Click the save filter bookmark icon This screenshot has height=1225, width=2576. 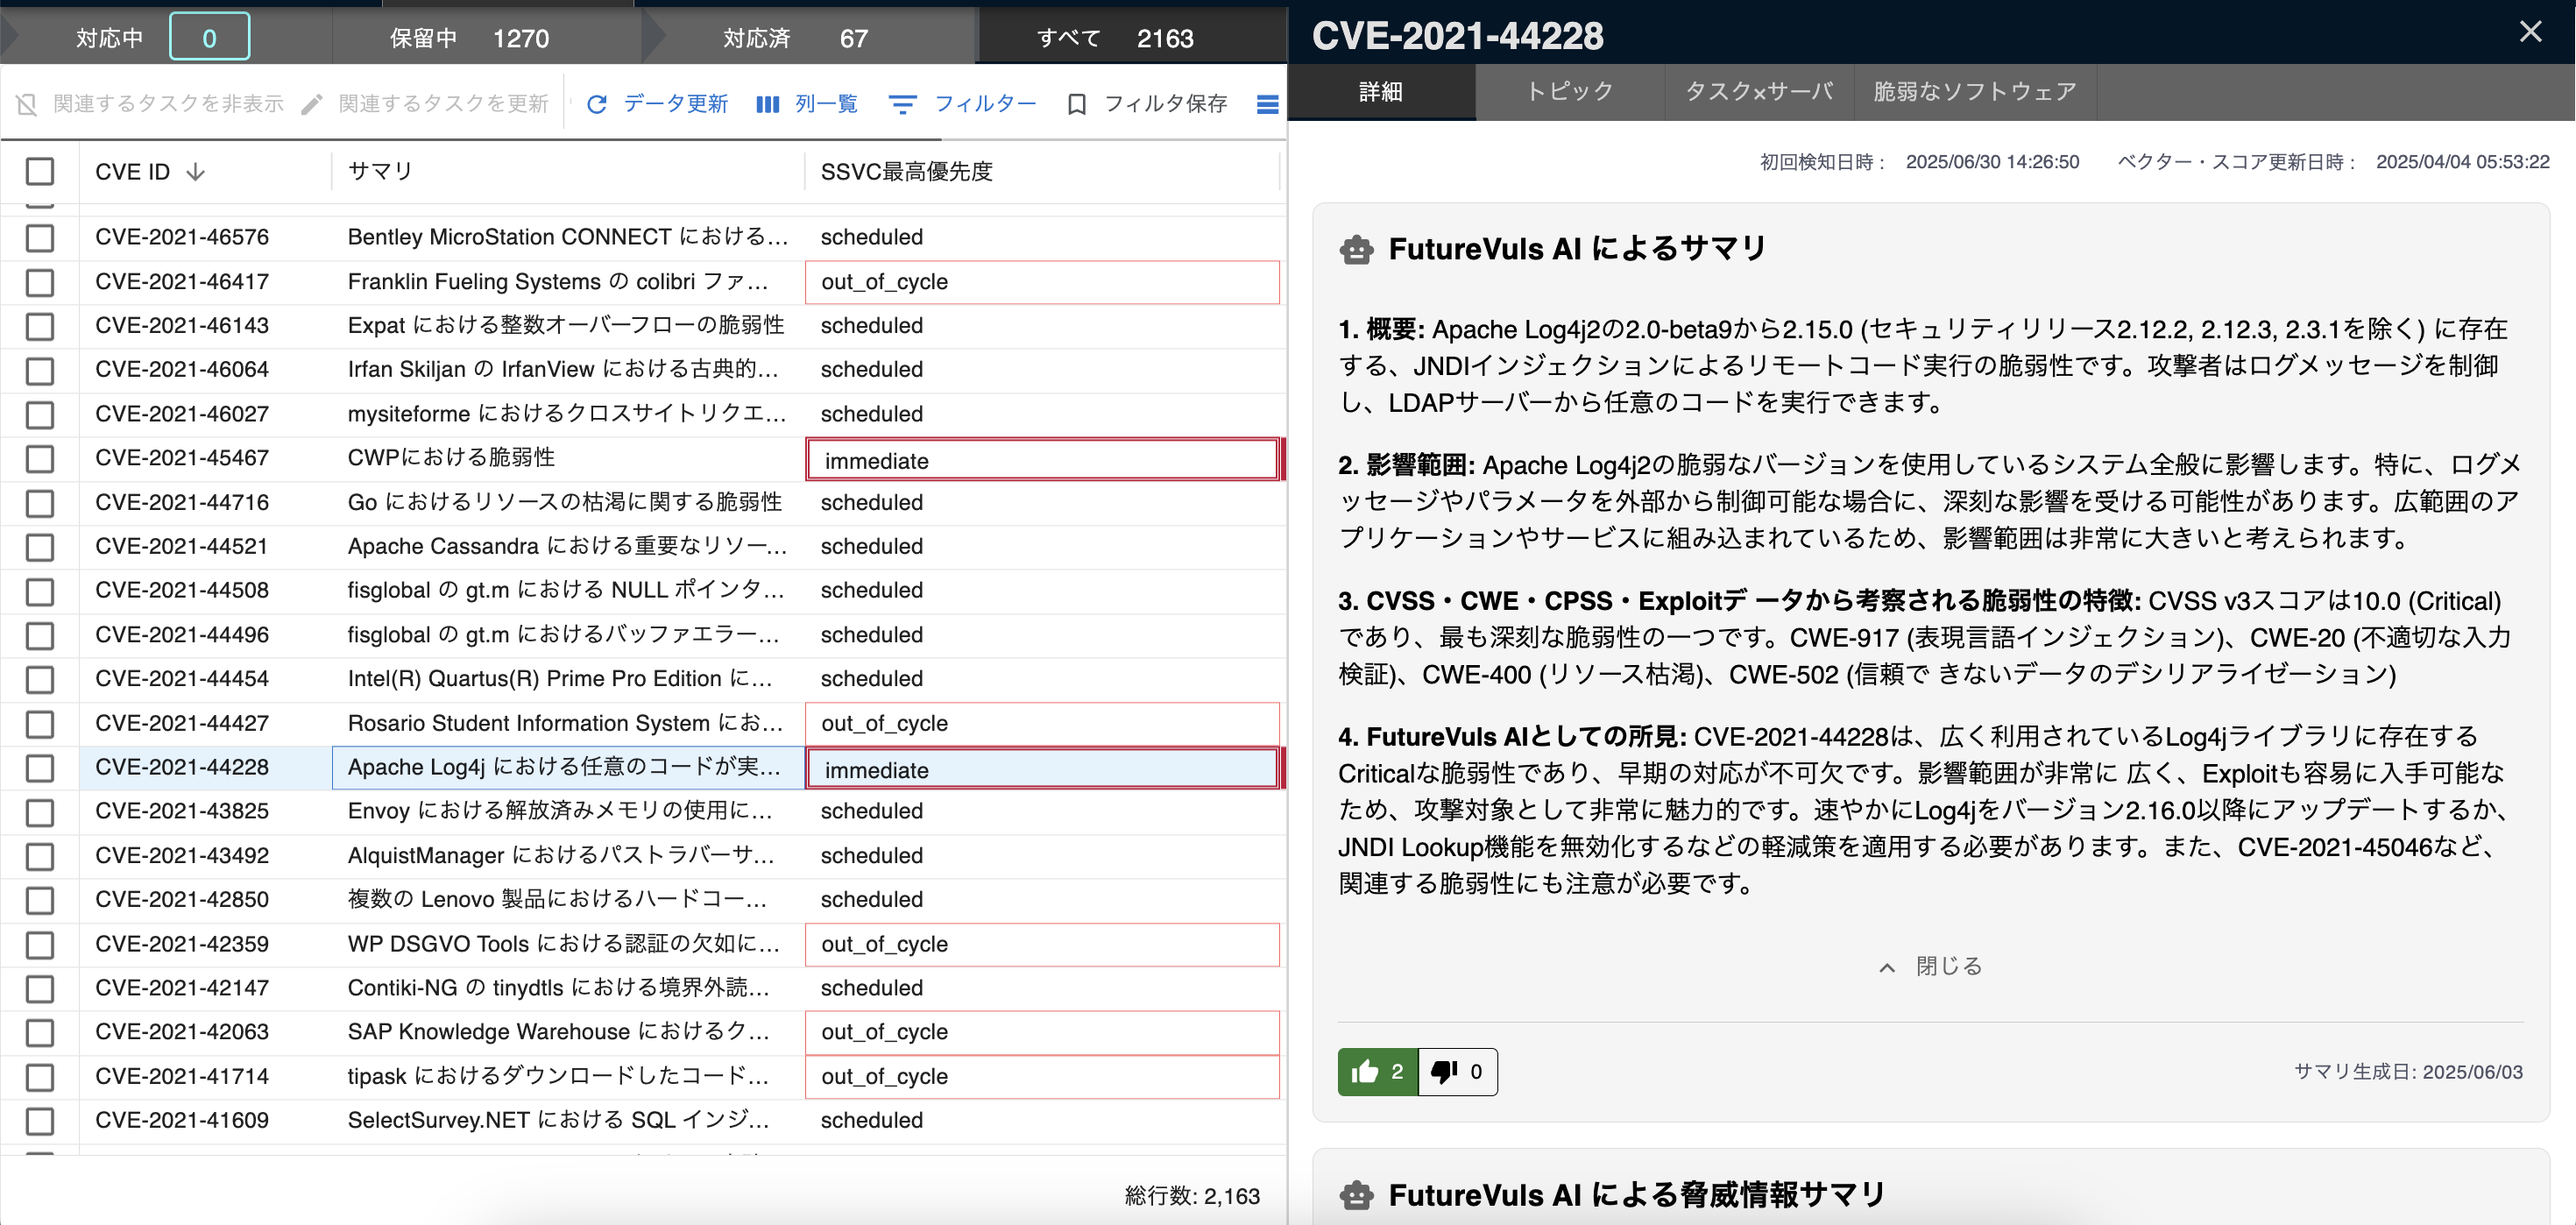pyautogui.click(x=1076, y=104)
